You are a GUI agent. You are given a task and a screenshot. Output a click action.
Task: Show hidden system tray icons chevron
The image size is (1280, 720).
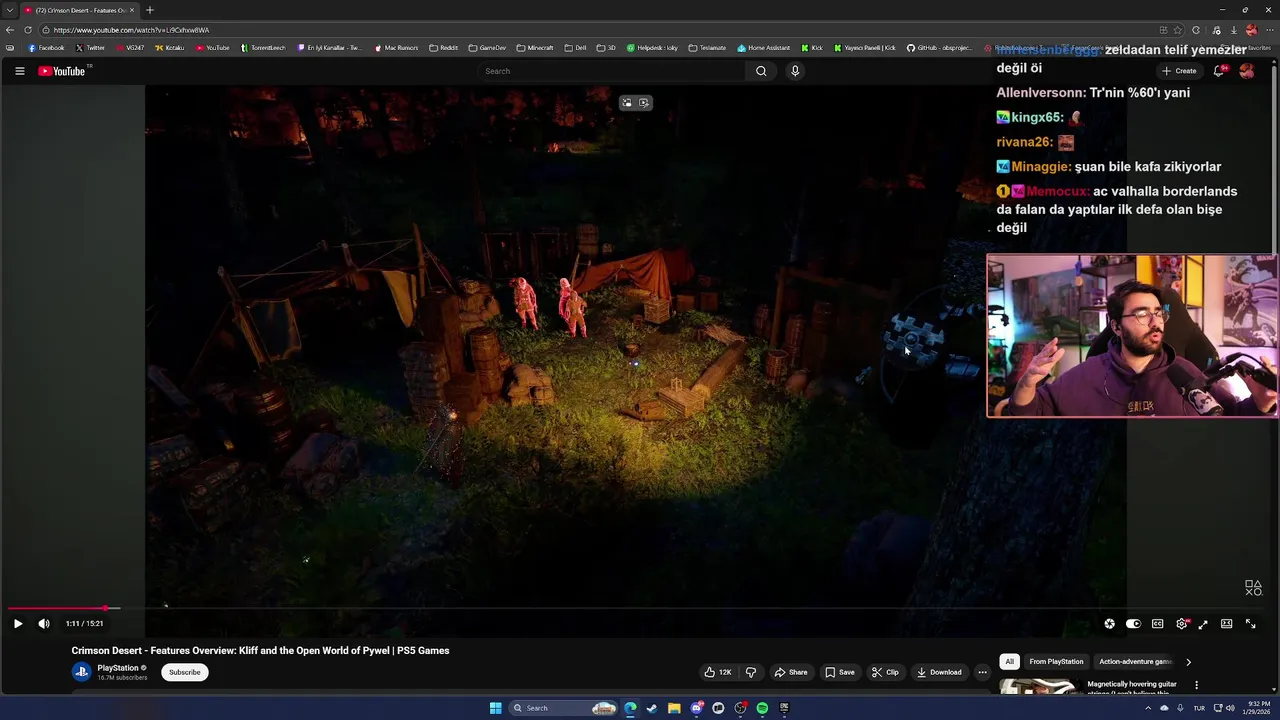pyautogui.click(x=1148, y=708)
